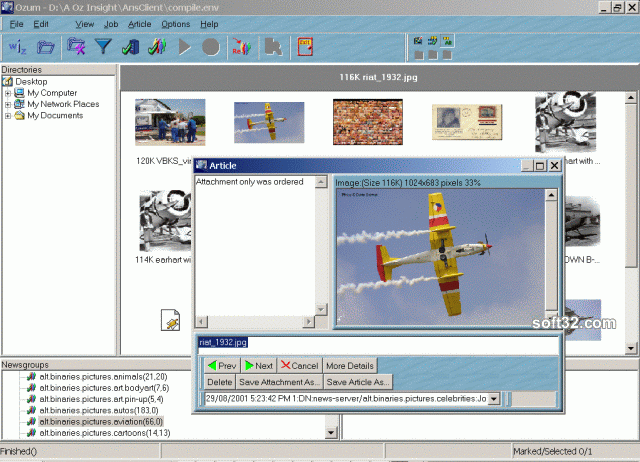Click the first small view-mode icon
Screen dimensions: 640x462
pyautogui.click(x=418, y=40)
